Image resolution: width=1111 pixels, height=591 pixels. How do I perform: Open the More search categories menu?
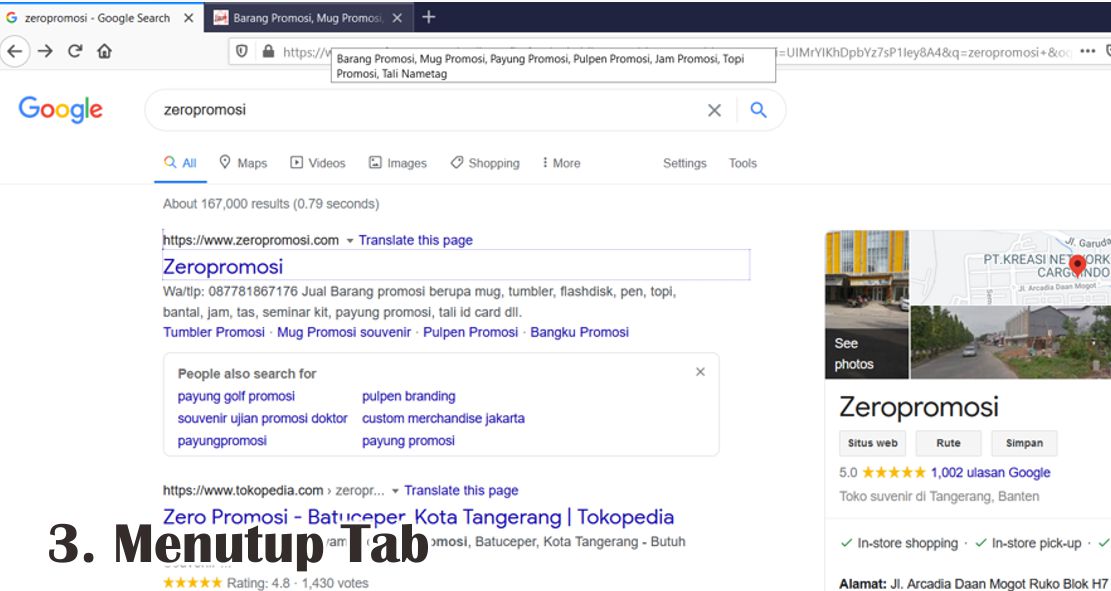point(562,163)
